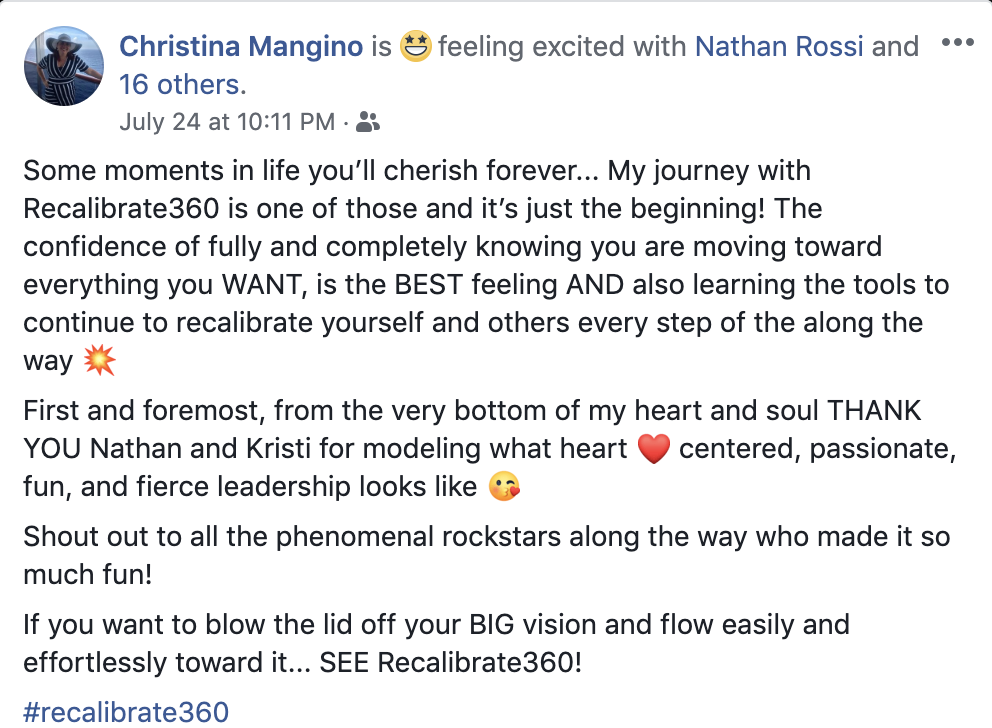Viewport: 992px width, 728px height.
Task: Click the red heart emoji
Action: 654,449
